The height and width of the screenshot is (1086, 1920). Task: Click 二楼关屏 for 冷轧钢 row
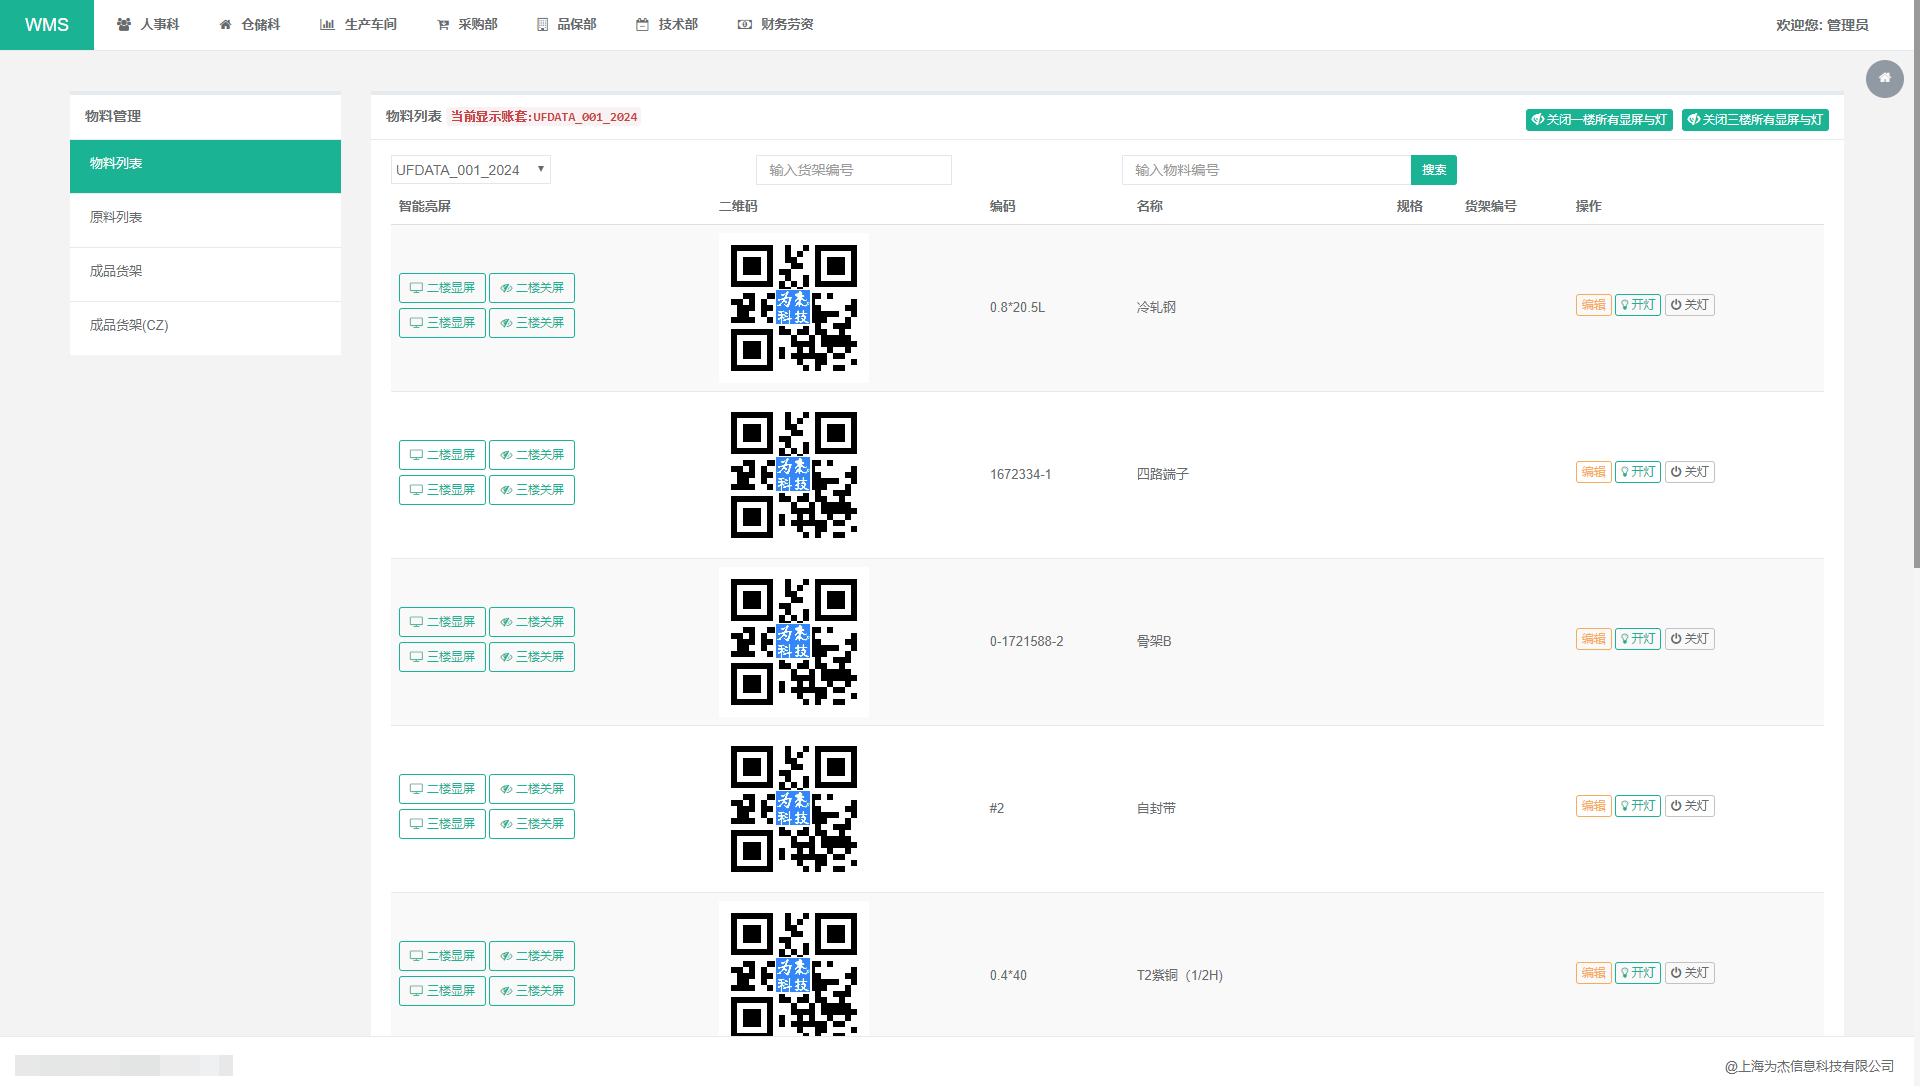(x=532, y=288)
